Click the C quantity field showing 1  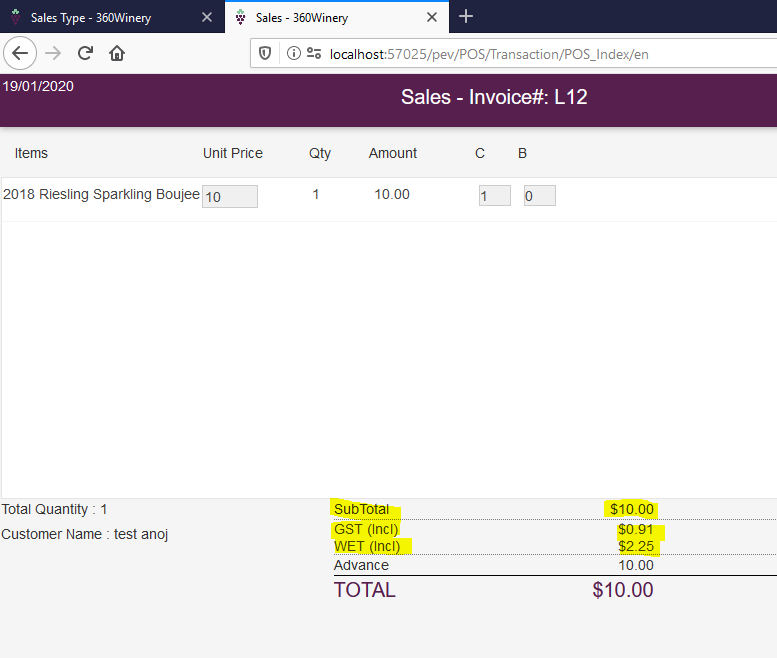[495, 196]
